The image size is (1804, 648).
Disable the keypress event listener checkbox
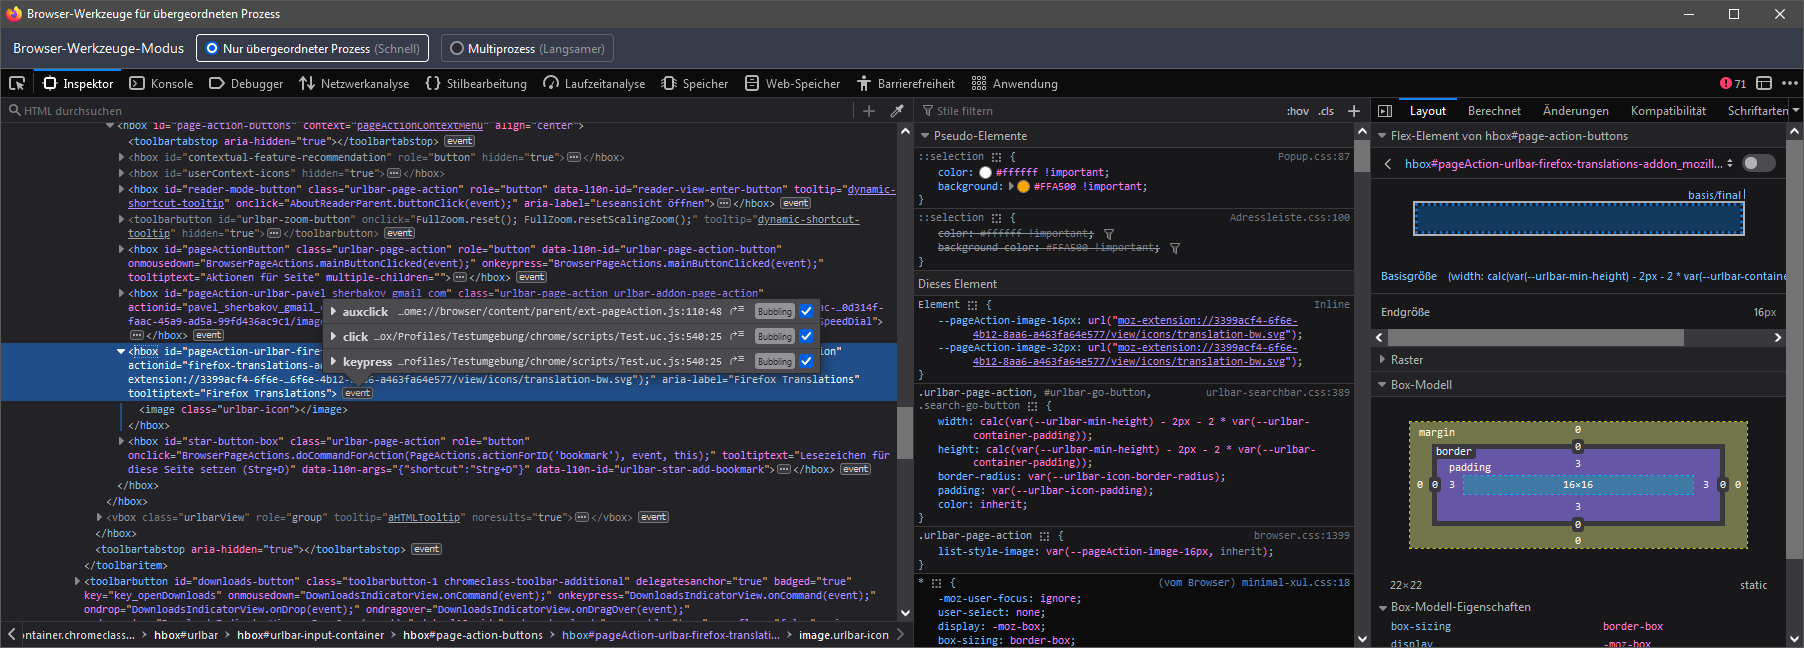(x=806, y=361)
